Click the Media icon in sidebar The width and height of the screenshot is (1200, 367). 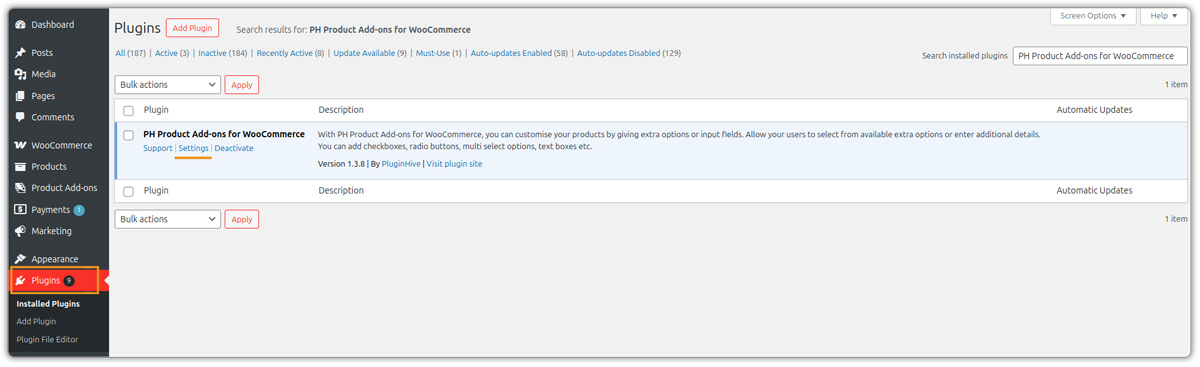coord(20,74)
